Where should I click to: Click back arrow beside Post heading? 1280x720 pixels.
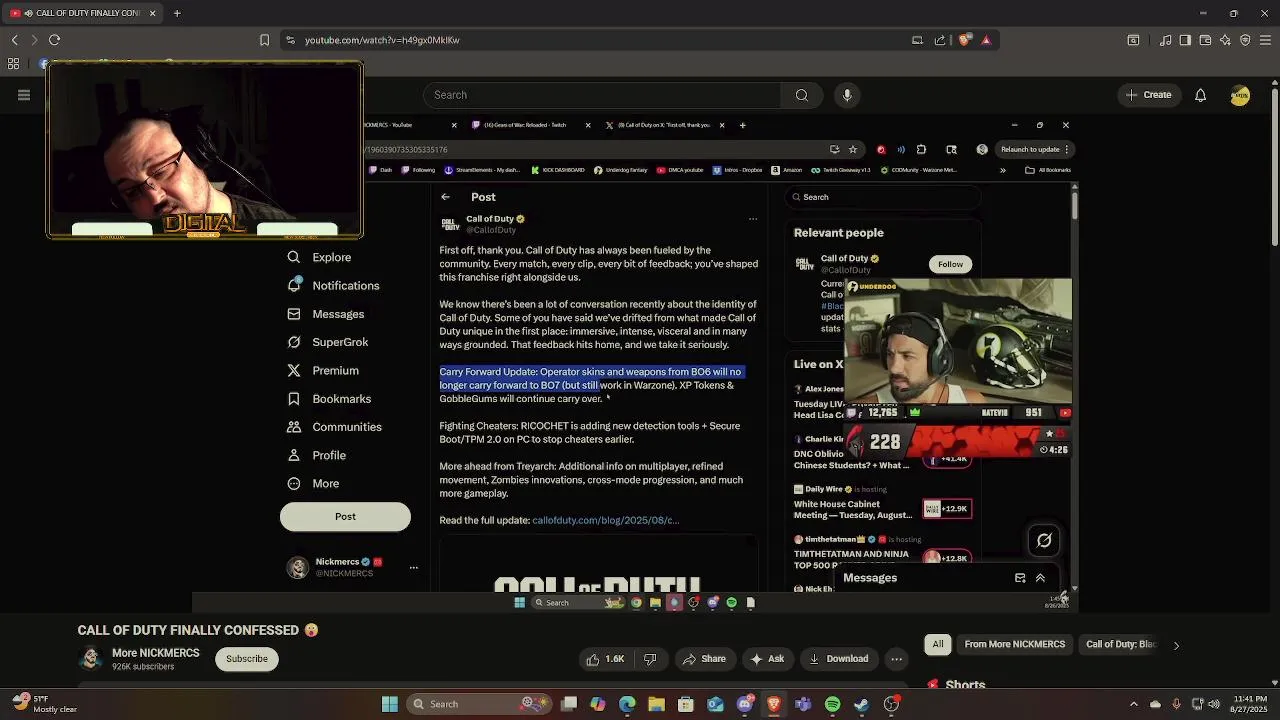(445, 197)
